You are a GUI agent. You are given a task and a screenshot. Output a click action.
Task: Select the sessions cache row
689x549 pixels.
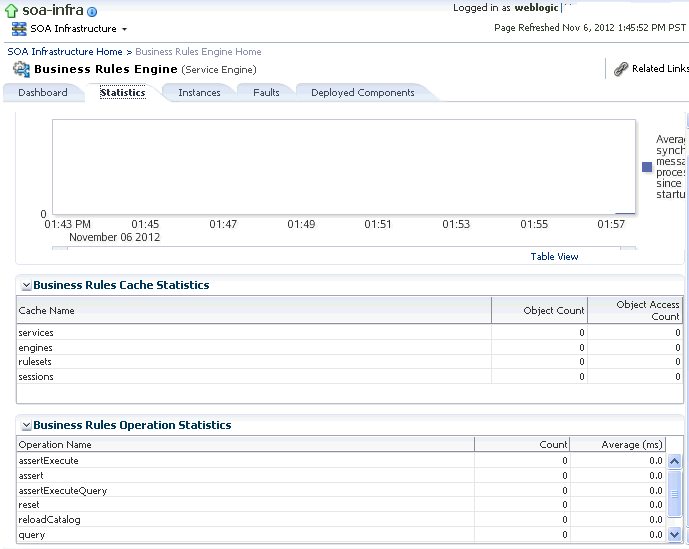tap(350, 377)
